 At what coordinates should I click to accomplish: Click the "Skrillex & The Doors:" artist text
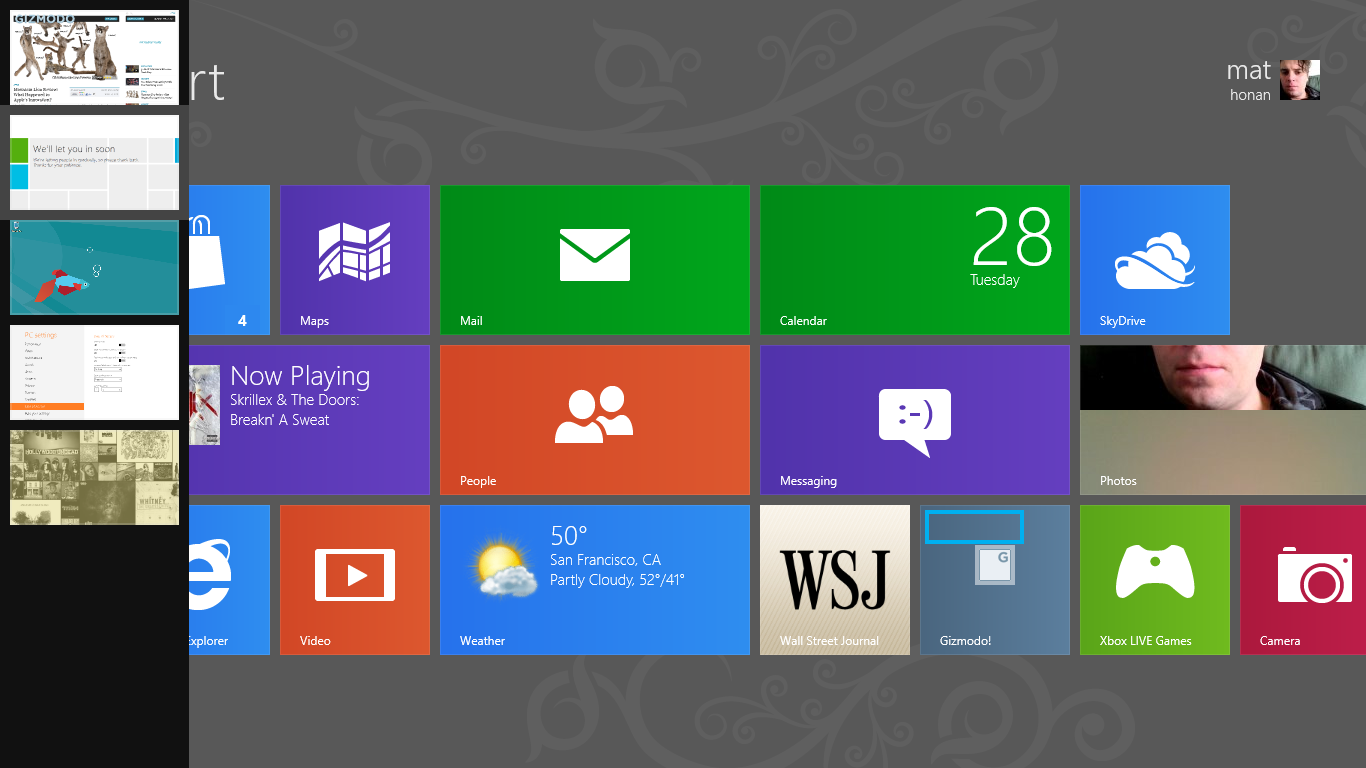pos(295,400)
